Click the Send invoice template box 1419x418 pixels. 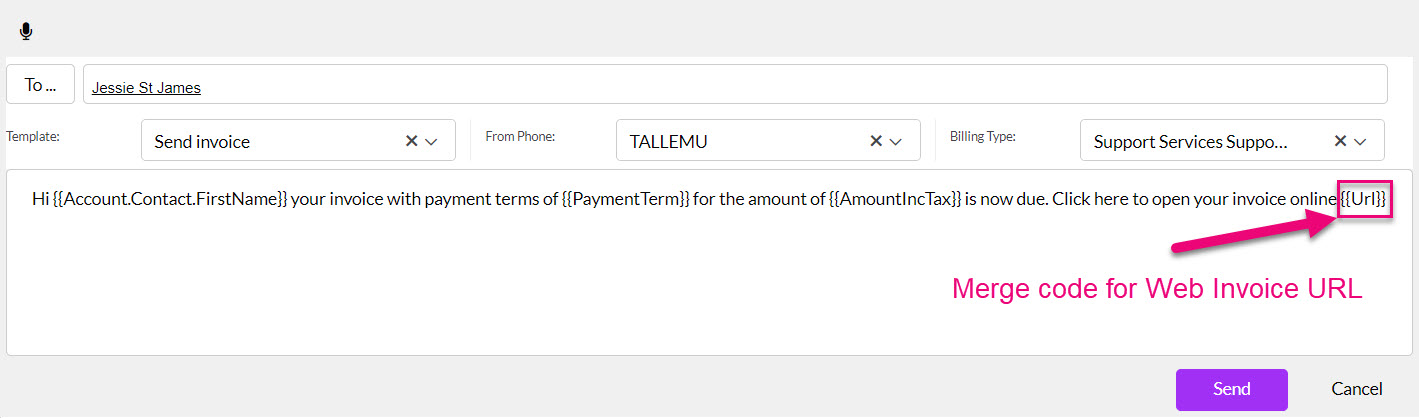[298, 141]
